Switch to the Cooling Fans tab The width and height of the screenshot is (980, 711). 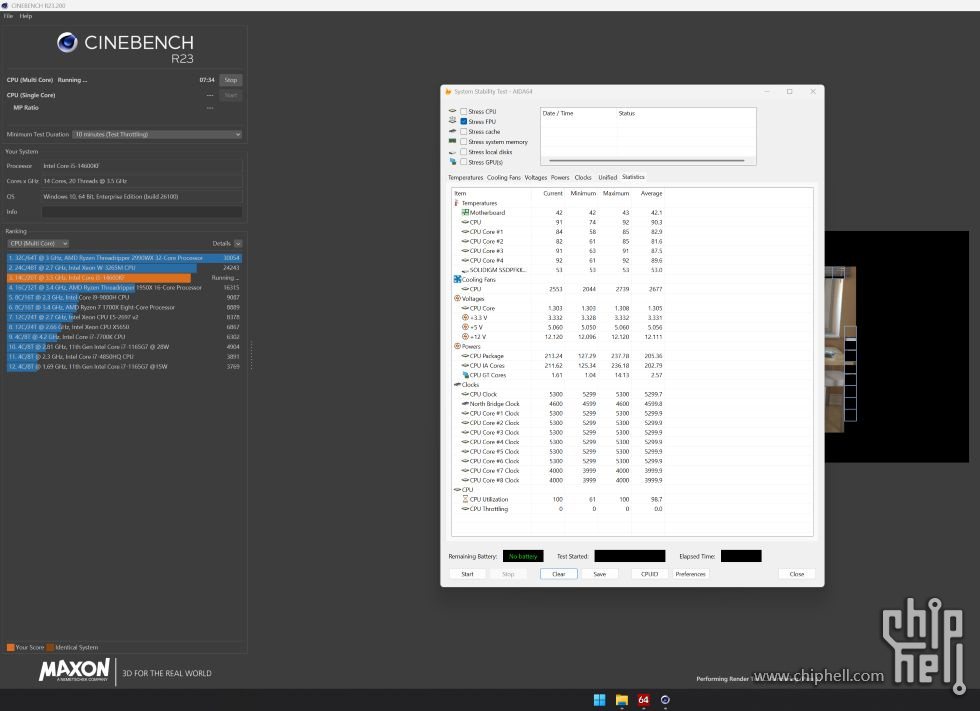(504, 177)
